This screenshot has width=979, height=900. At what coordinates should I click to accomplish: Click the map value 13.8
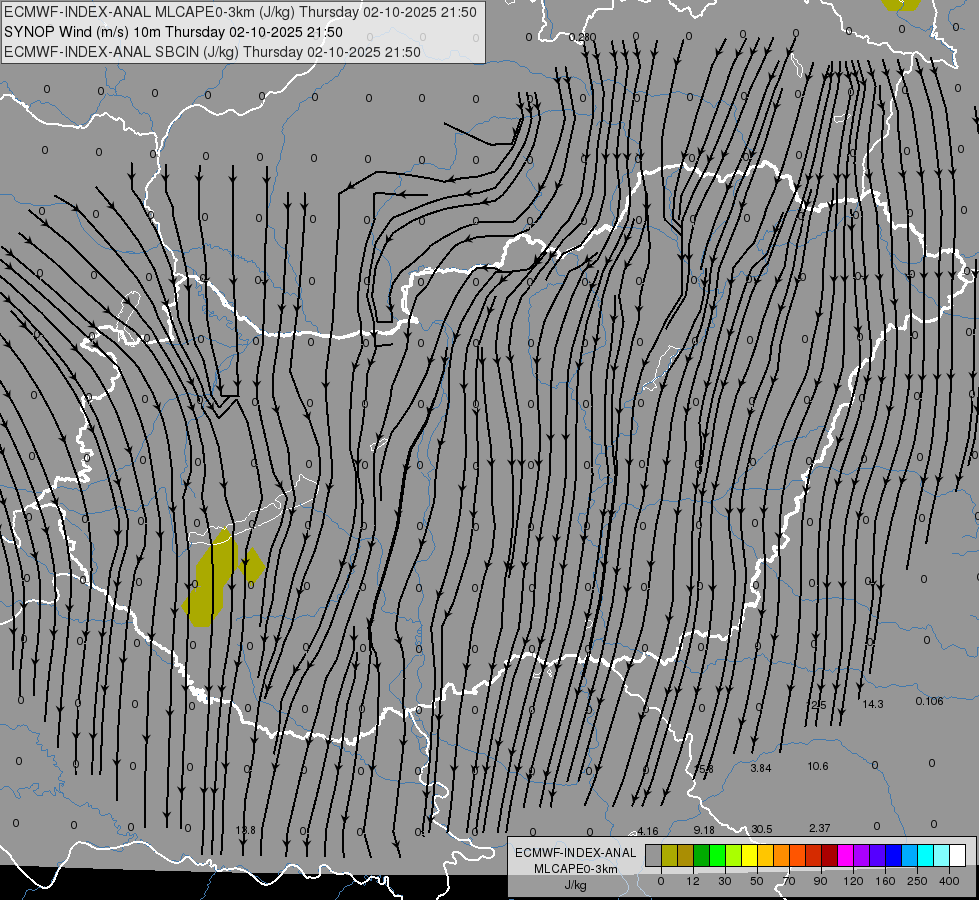coord(245,830)
